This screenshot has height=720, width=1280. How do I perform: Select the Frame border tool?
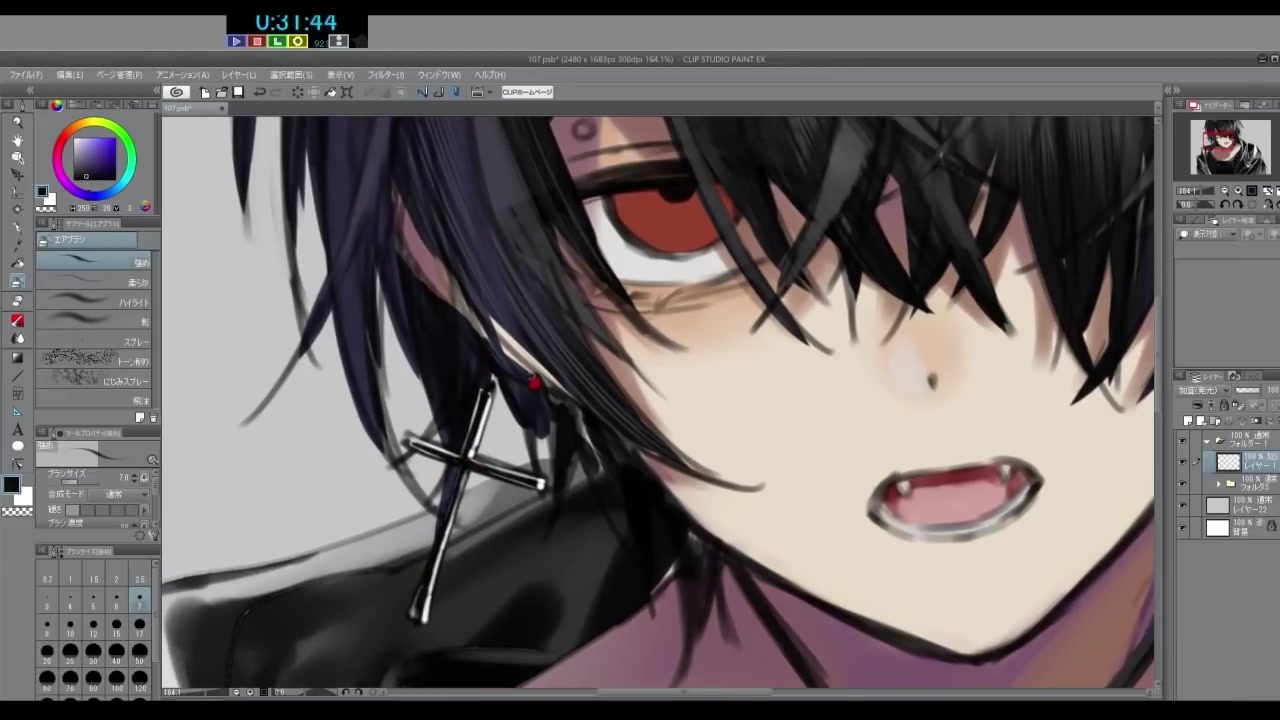(x=17, y=393)
